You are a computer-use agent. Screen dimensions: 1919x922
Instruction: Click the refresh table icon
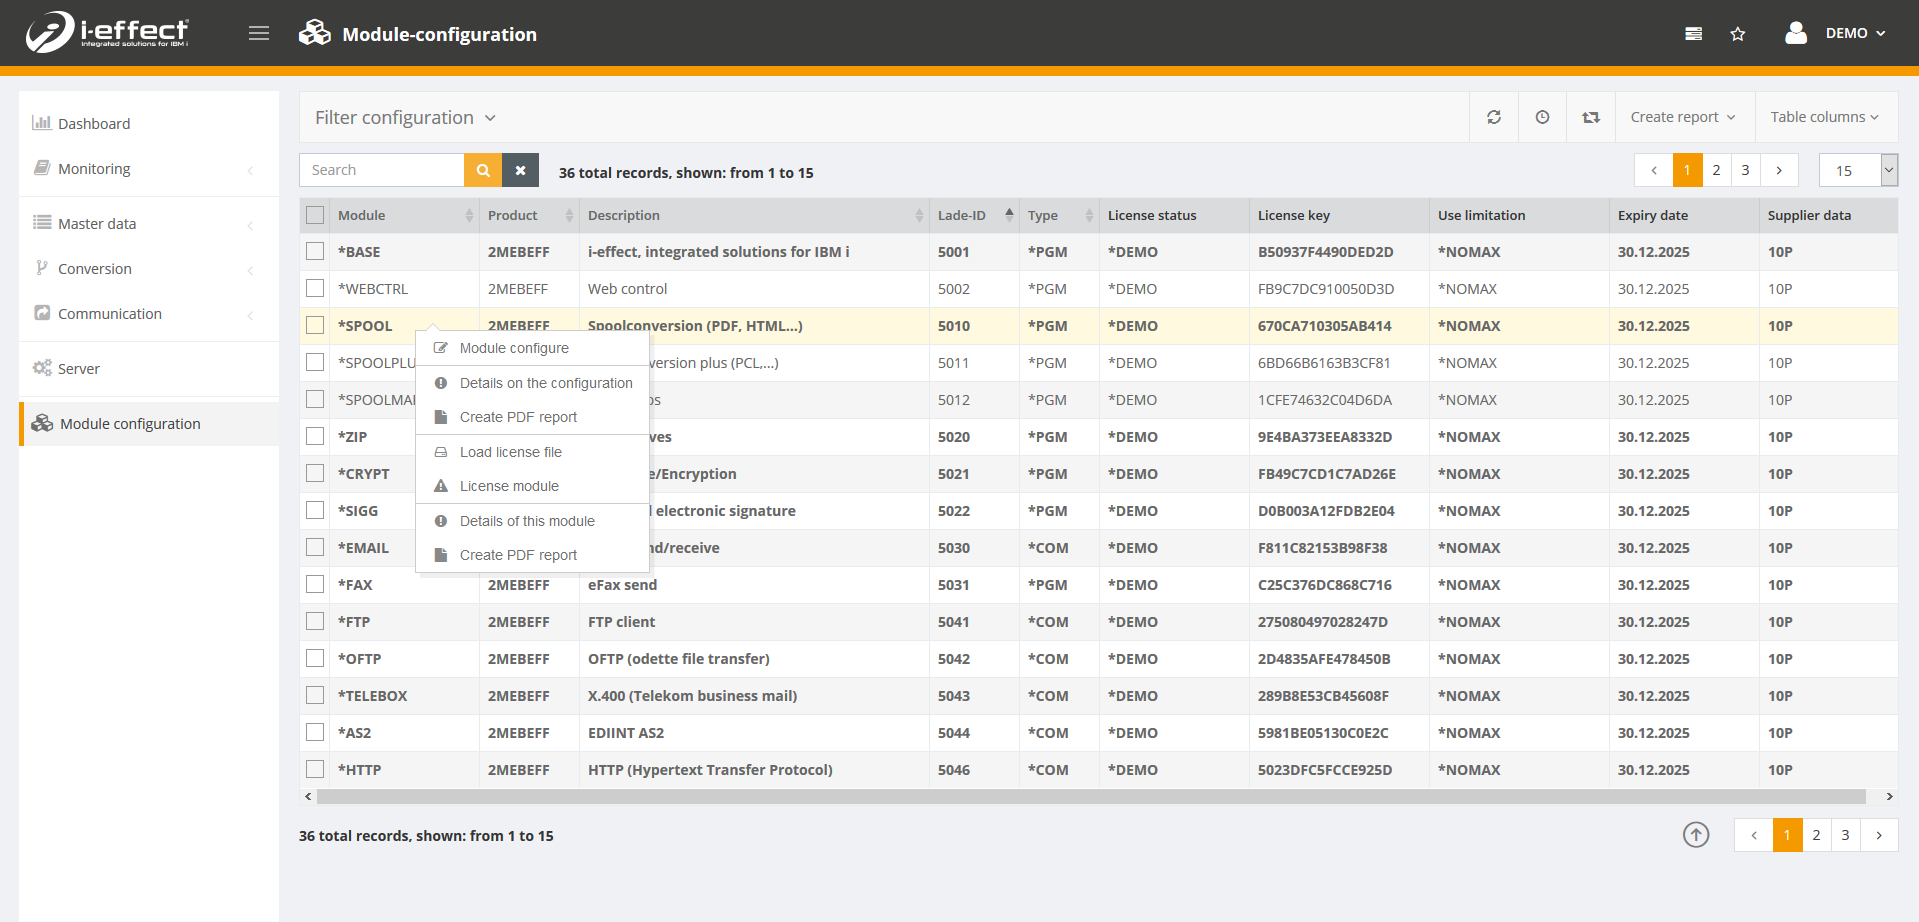coord(1494,117)
